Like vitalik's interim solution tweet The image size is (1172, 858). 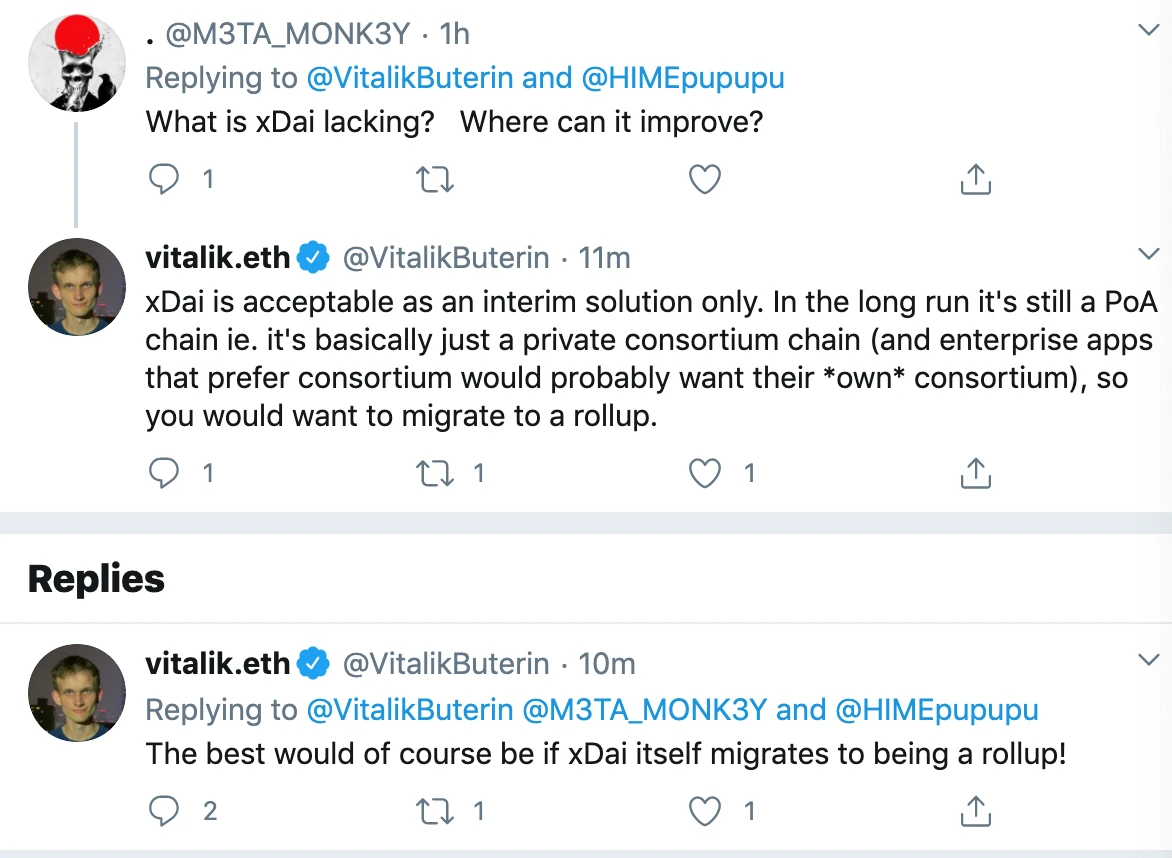704,473
